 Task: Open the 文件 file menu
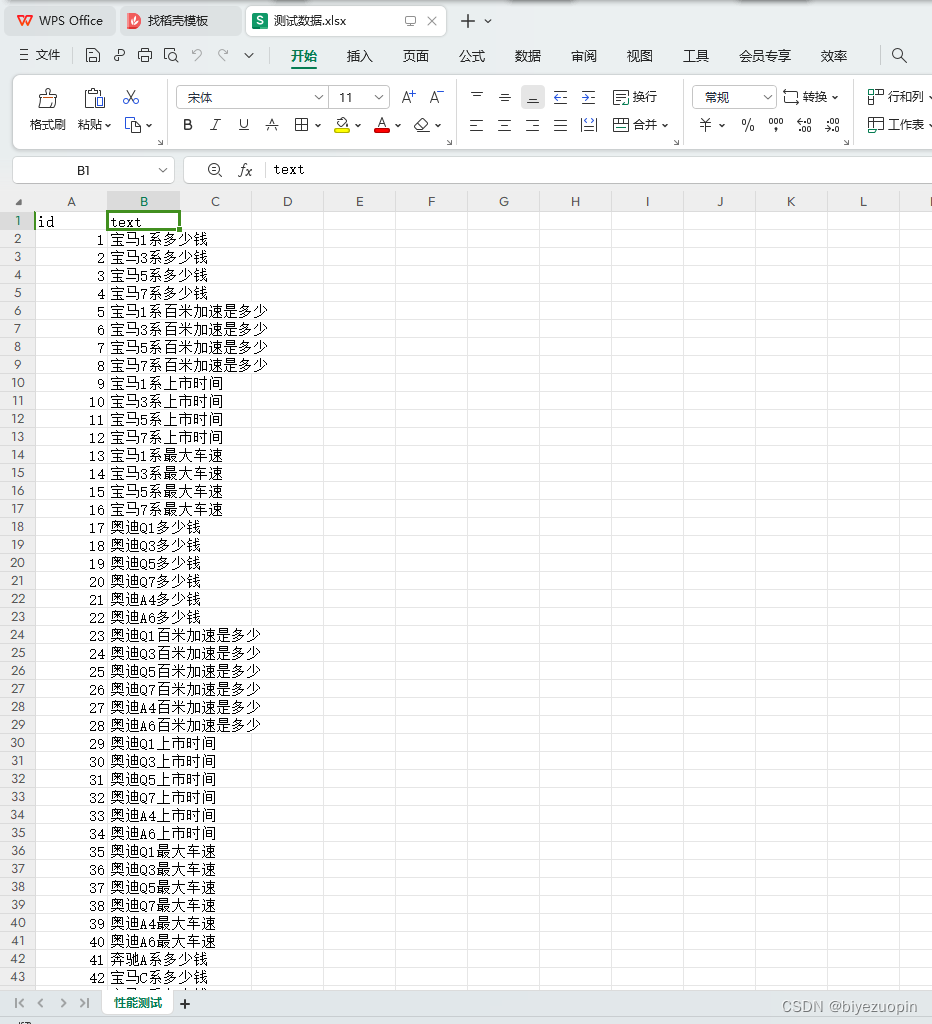(40, 55)
